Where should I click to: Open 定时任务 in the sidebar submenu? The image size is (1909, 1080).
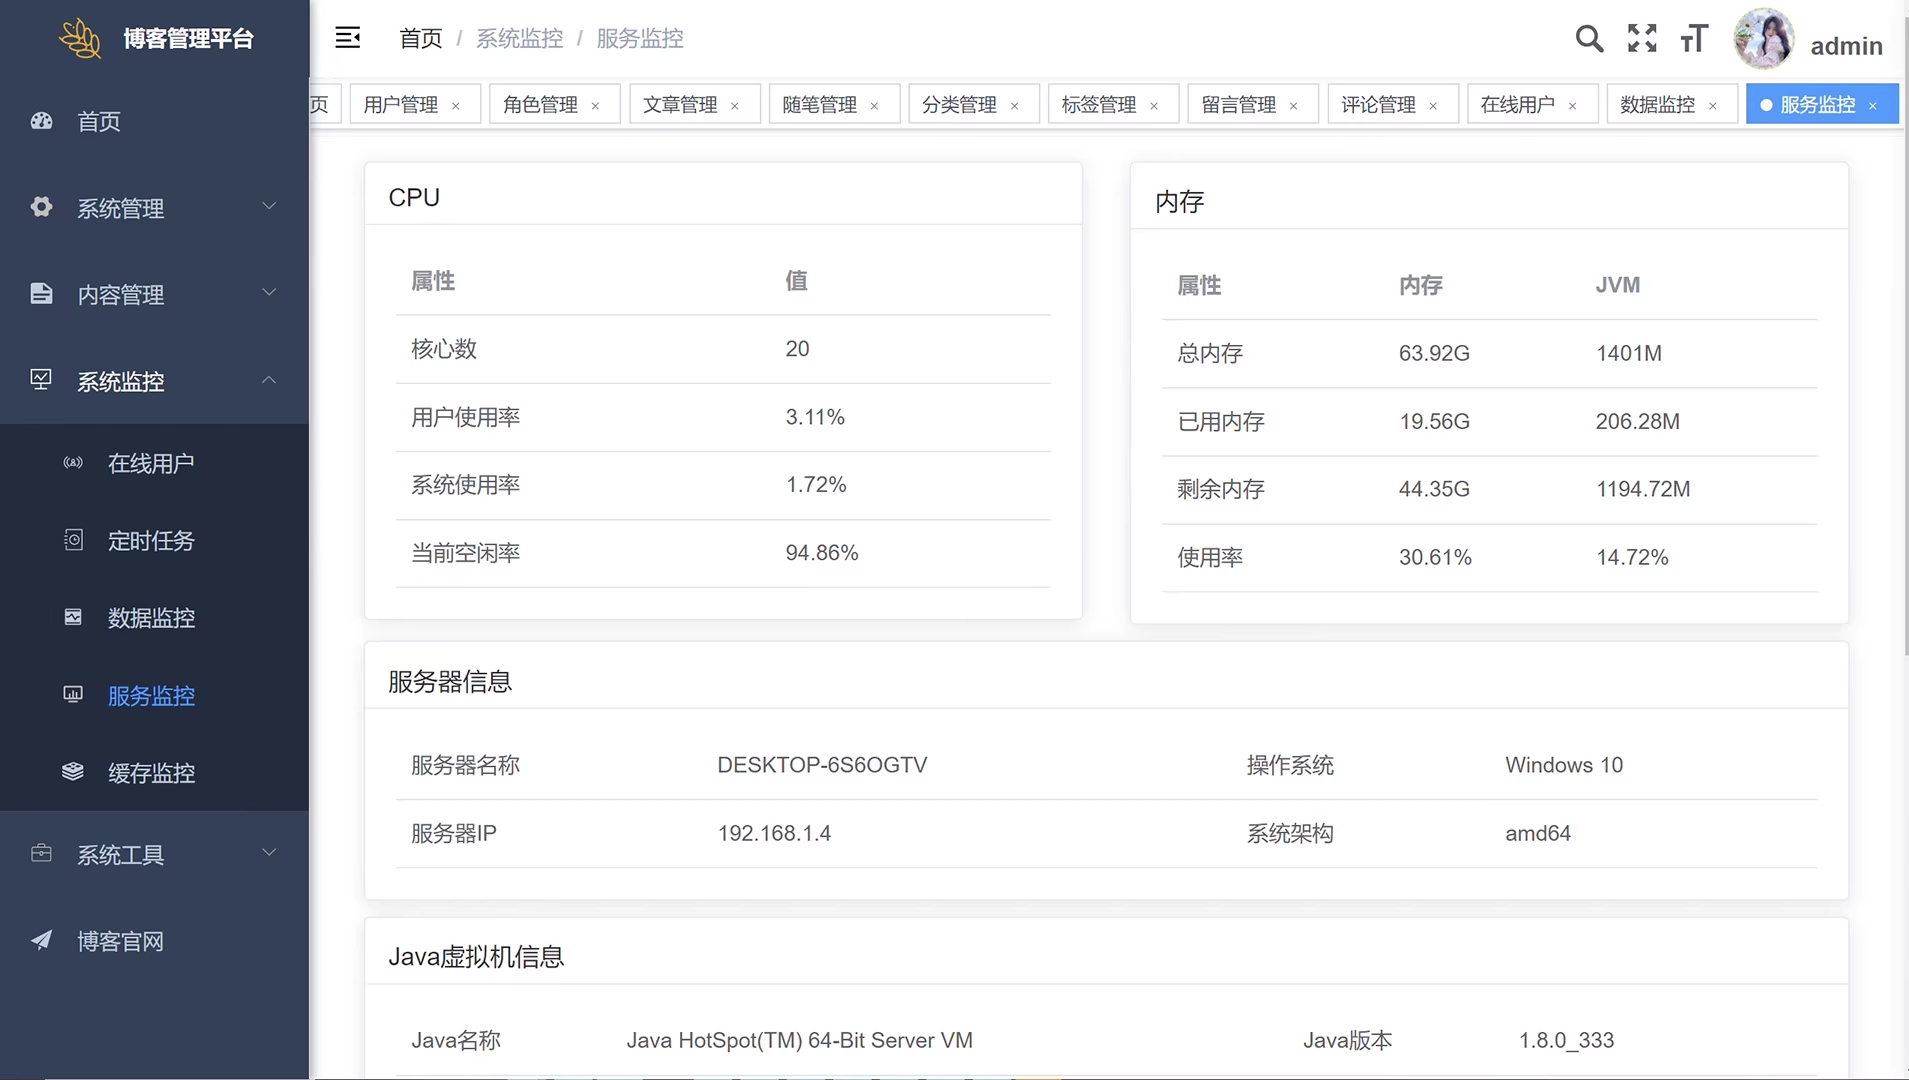click(x=154, y=540)
